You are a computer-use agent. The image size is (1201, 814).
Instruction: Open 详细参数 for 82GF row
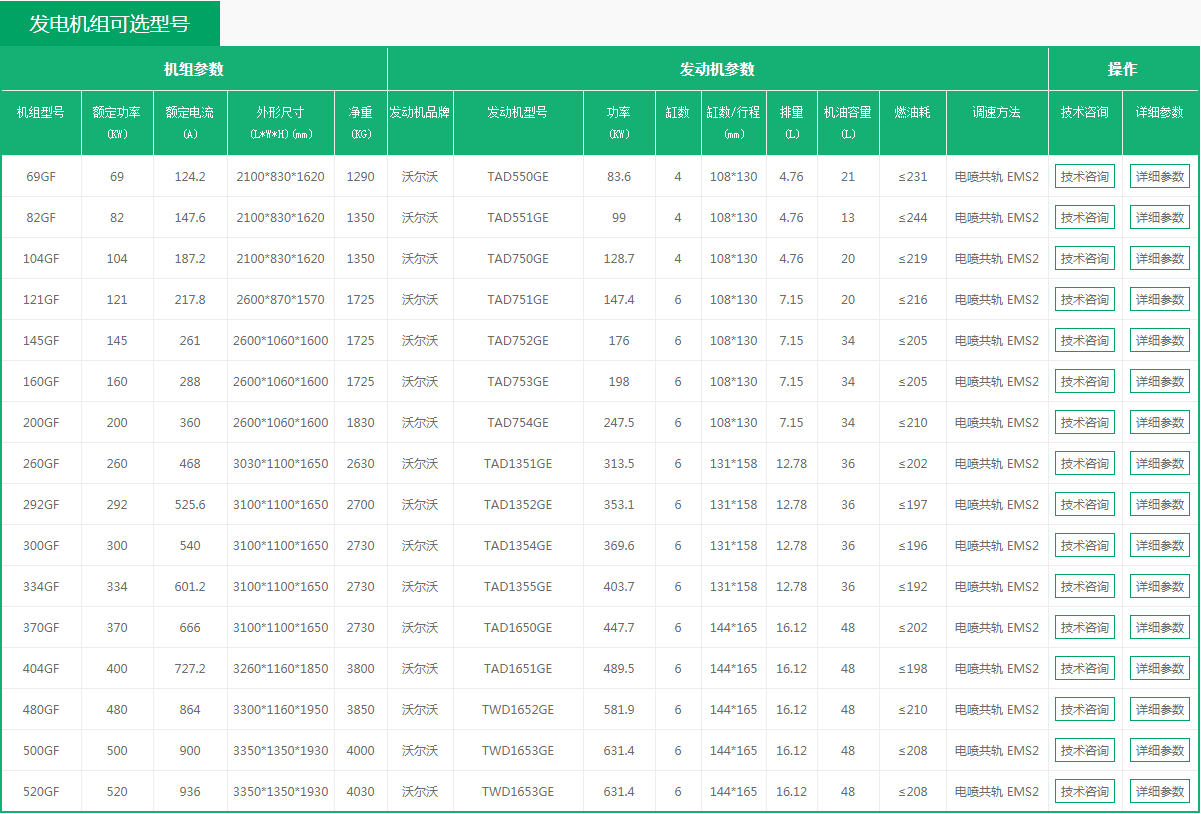pos(1160,218)
